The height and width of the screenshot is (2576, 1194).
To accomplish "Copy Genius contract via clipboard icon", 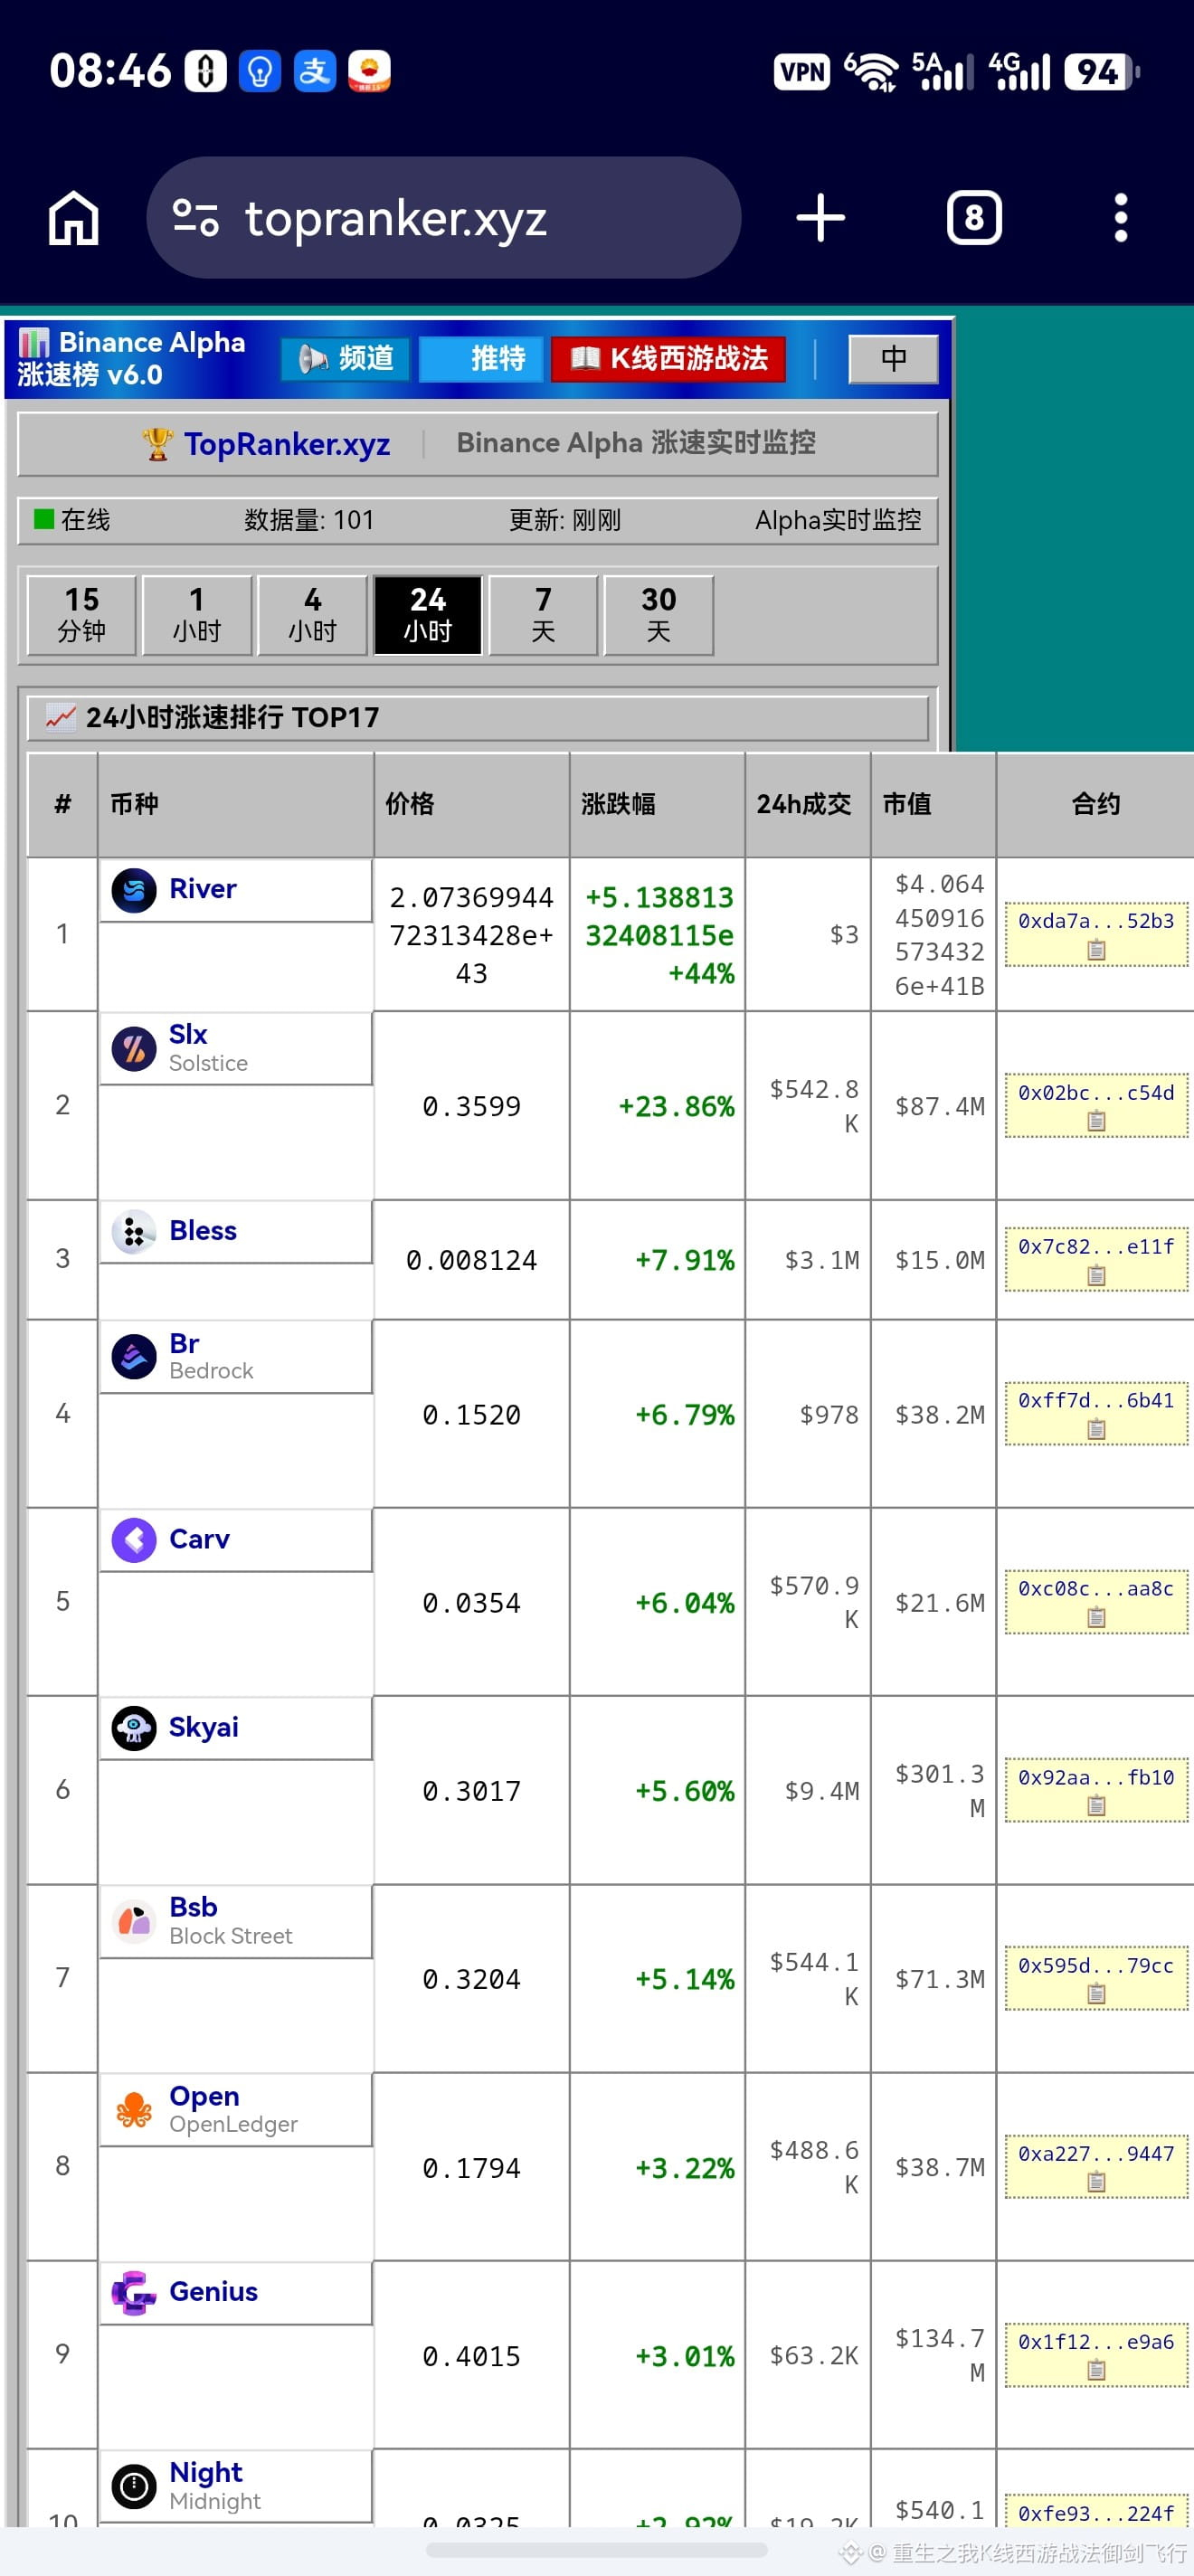I will coord(1096,2370).
